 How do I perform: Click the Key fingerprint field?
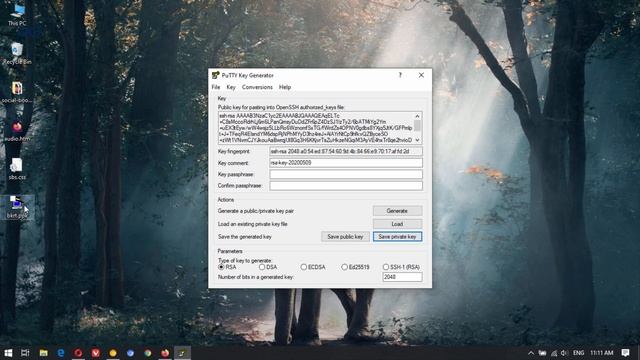coord(346,151)
